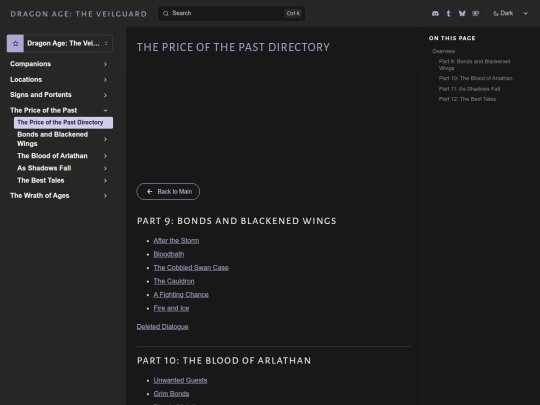This screenshot has height=405, width=540.
Task: Click the Part 9 section heading
Action: pos(237,221)
